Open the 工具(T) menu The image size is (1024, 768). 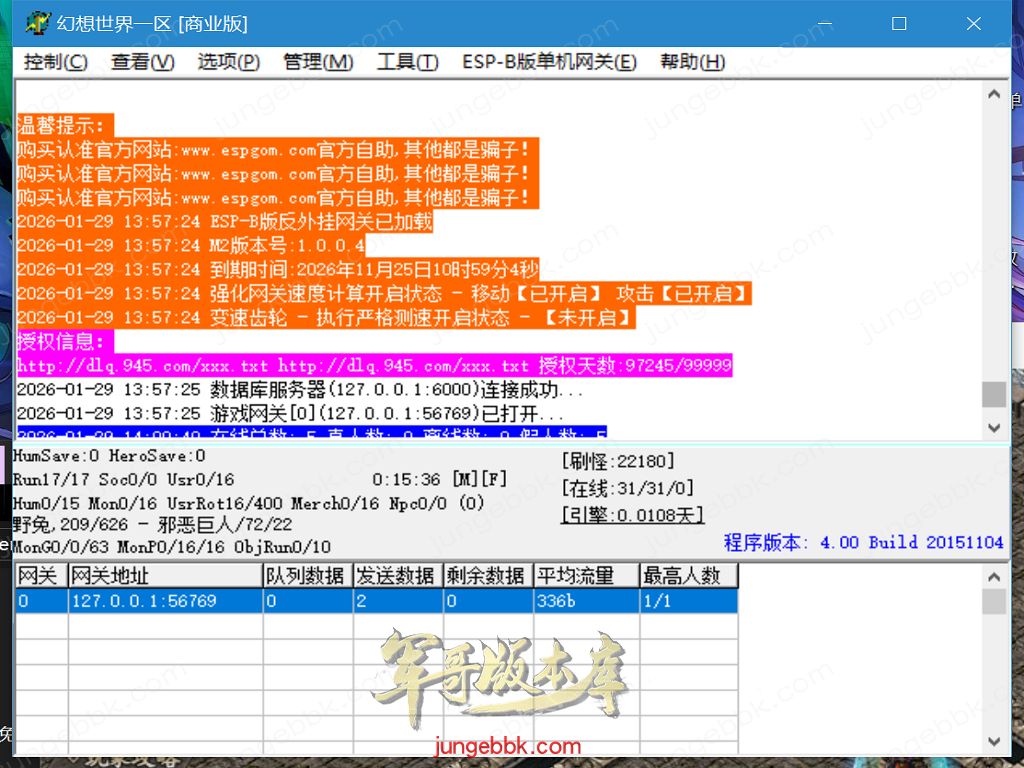click(407, 62)
